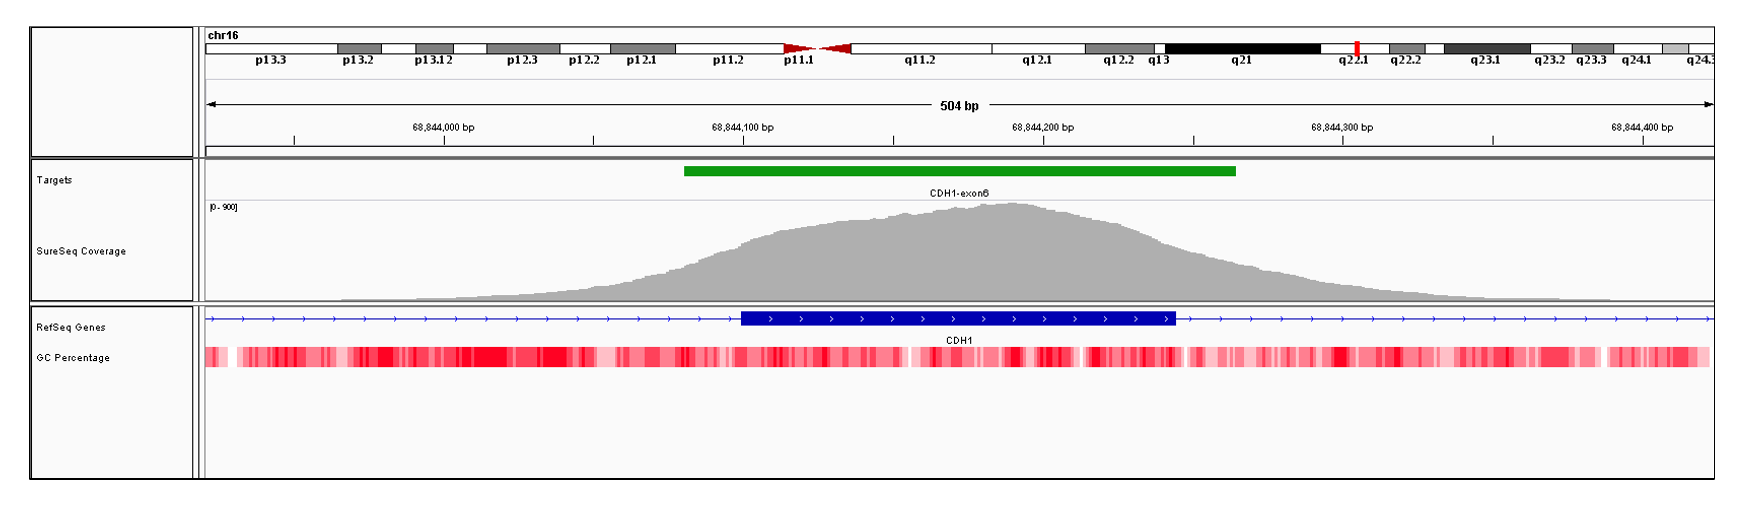Click the q11.2 cytoband region
Image resolution: width=1749 pixels, height=514 pixels.
click(921, 48)
